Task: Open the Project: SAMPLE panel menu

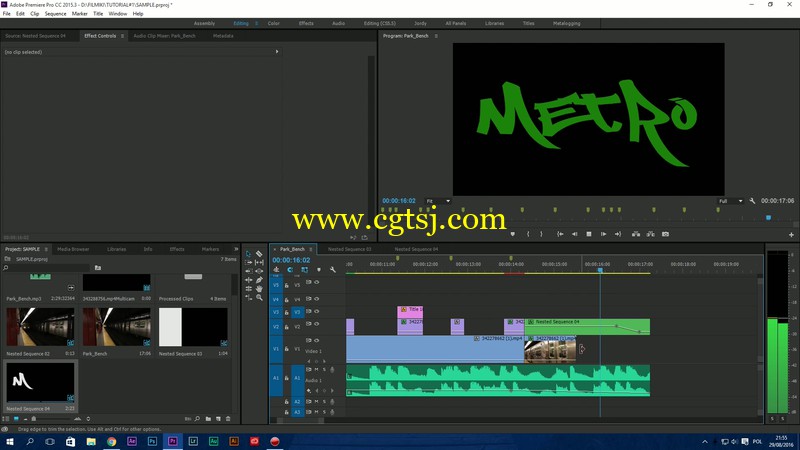Action: click(x=46, y=249)
